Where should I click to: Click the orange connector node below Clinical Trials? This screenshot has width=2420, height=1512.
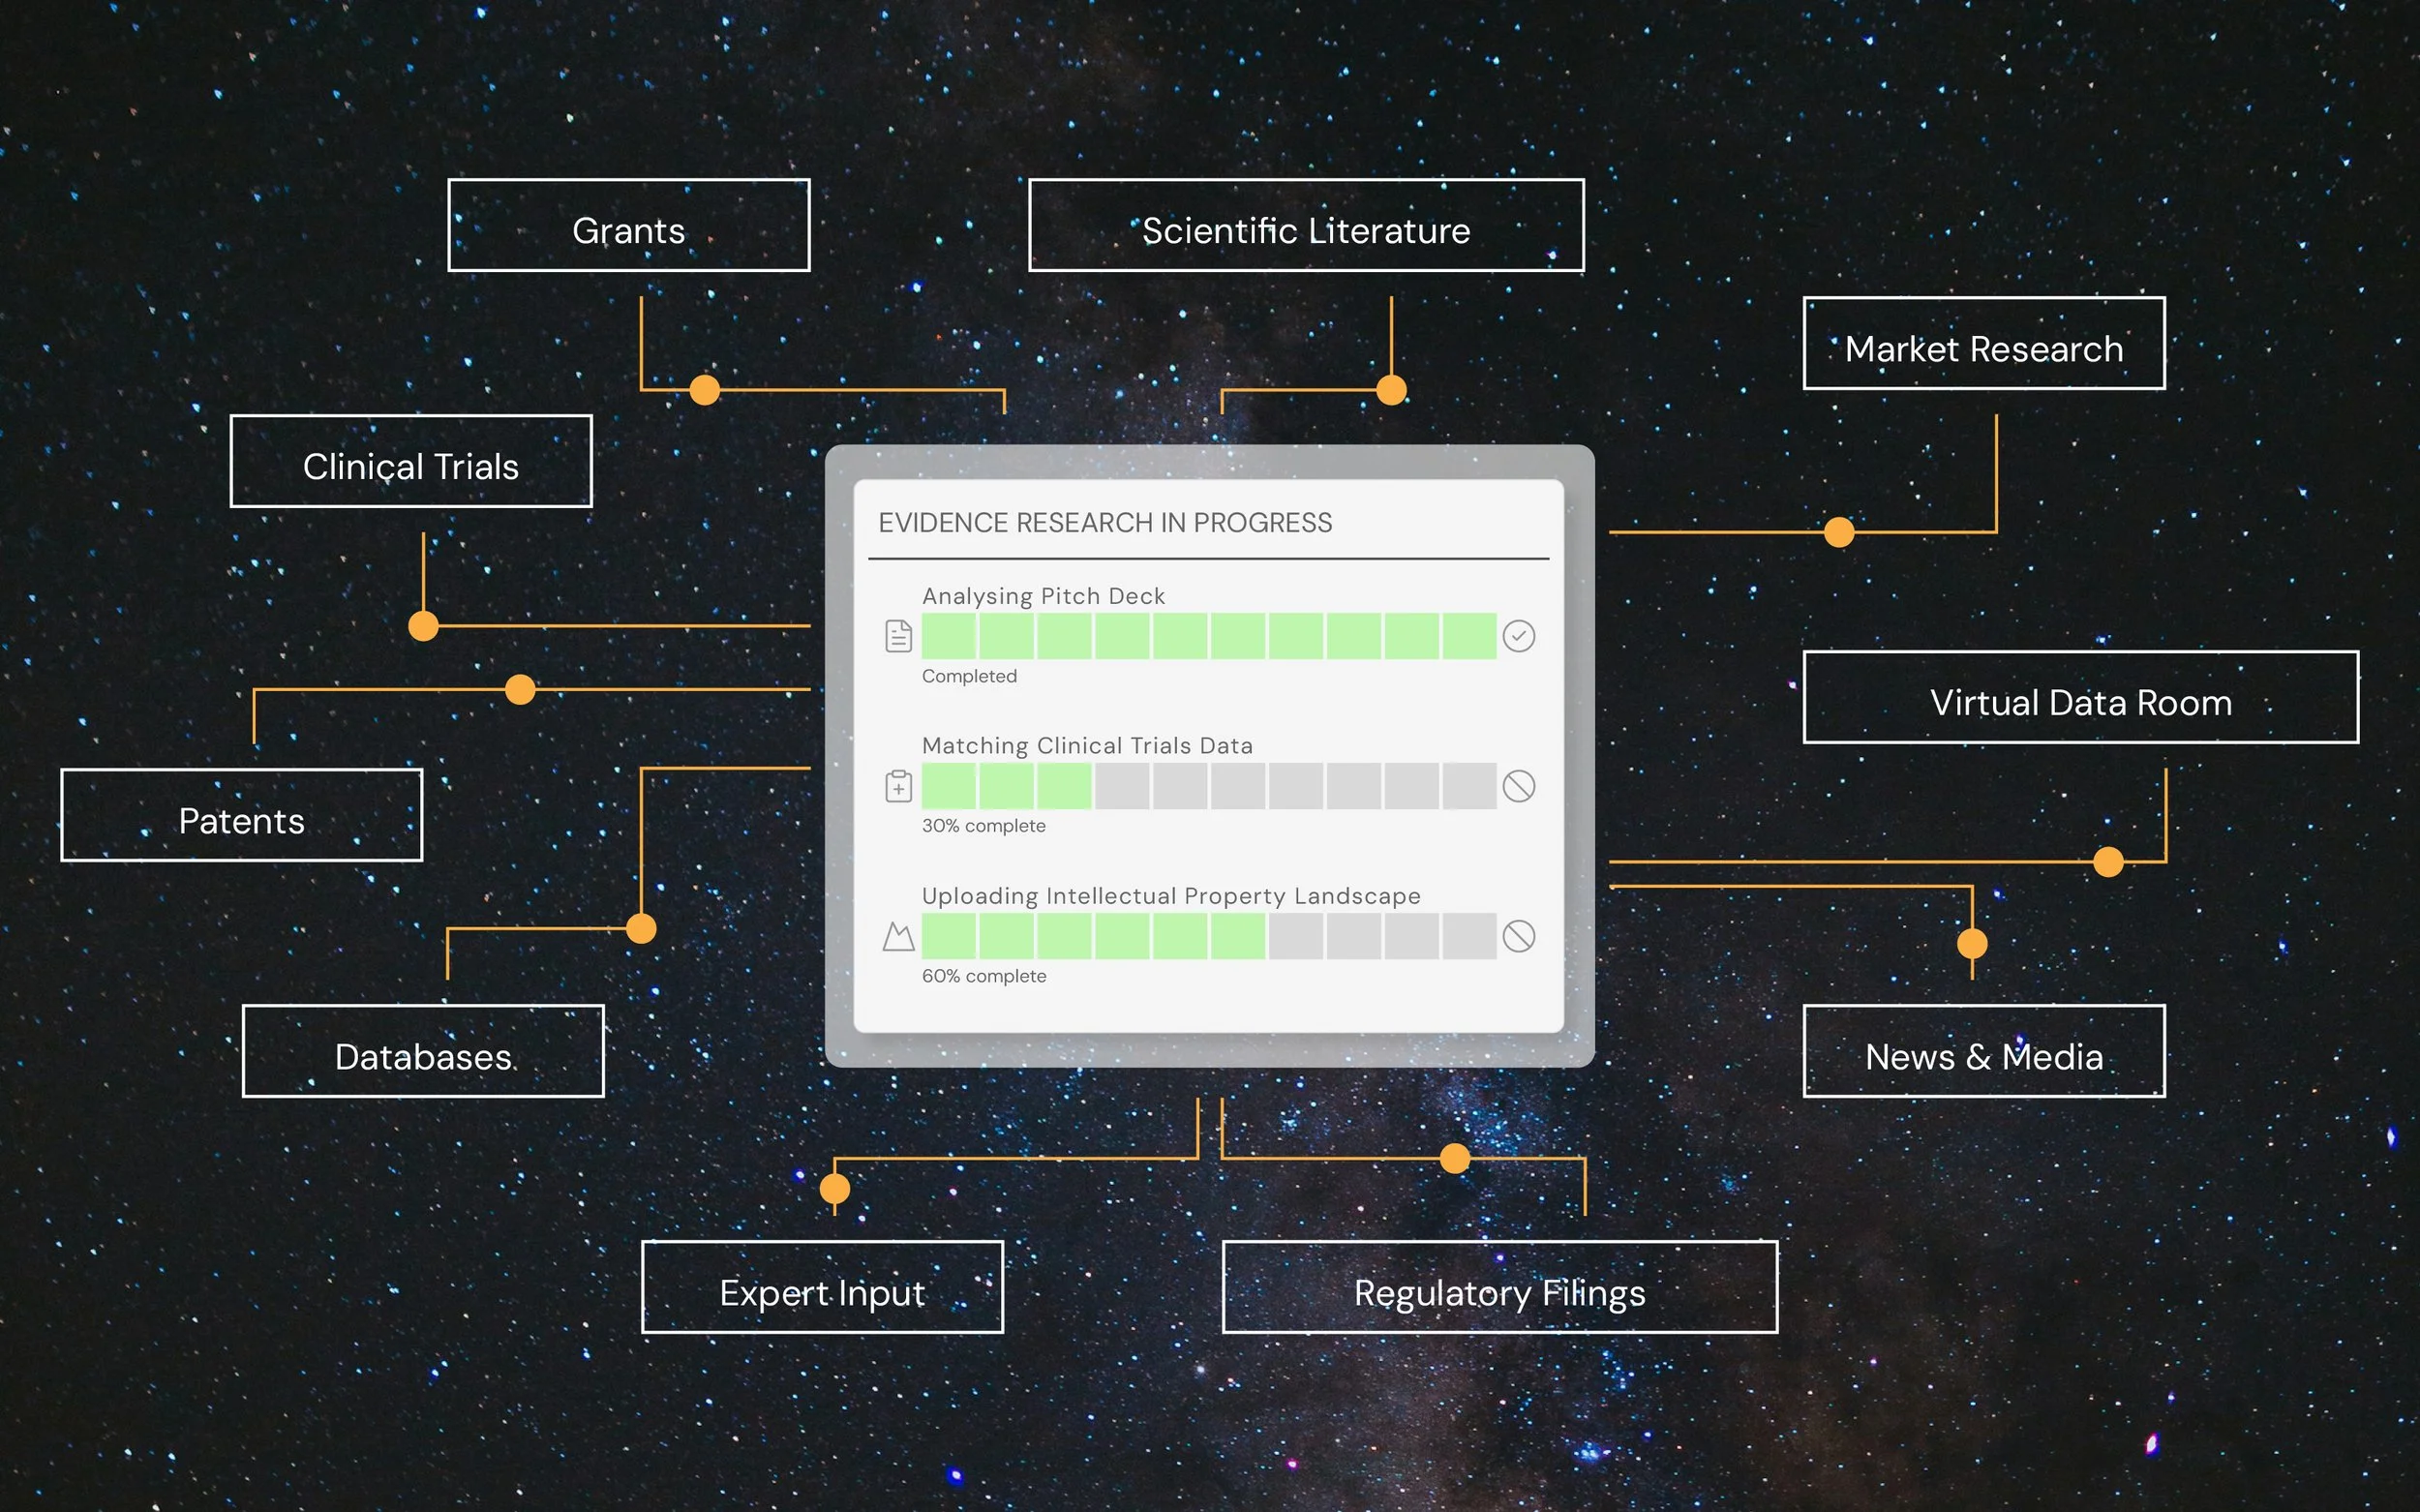click(x=424, y=626)
